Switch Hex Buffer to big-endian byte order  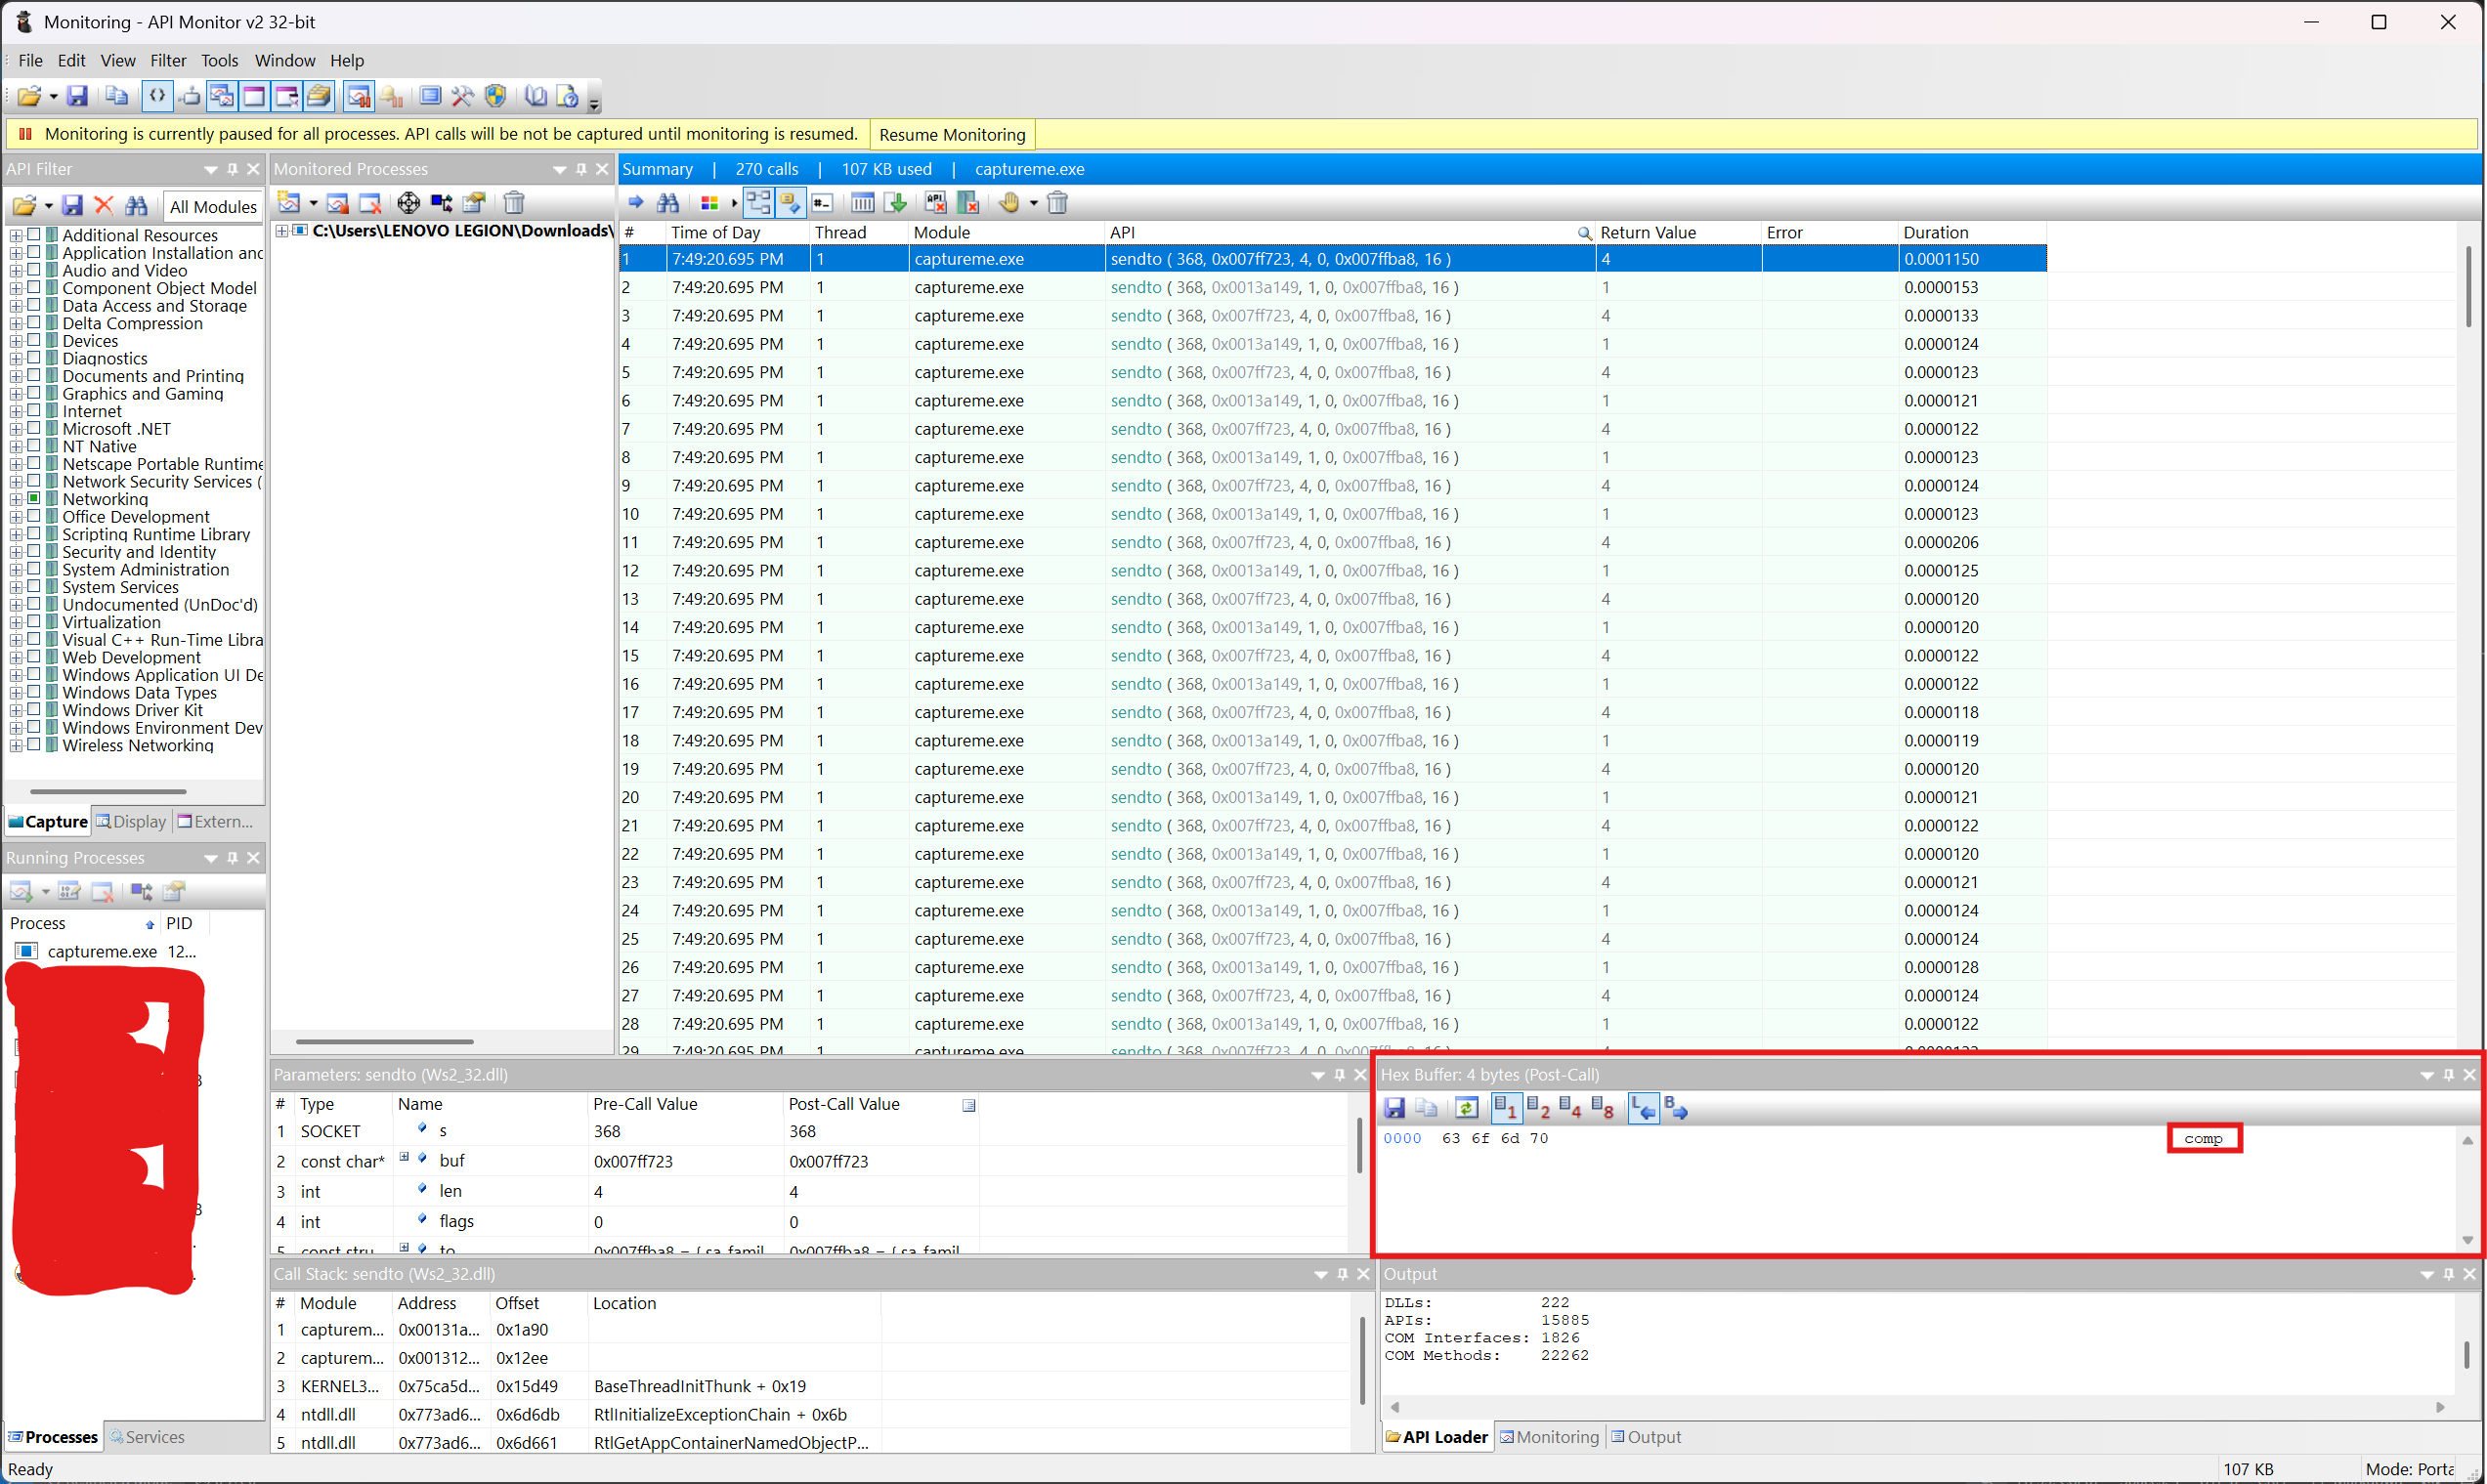1676,1108
